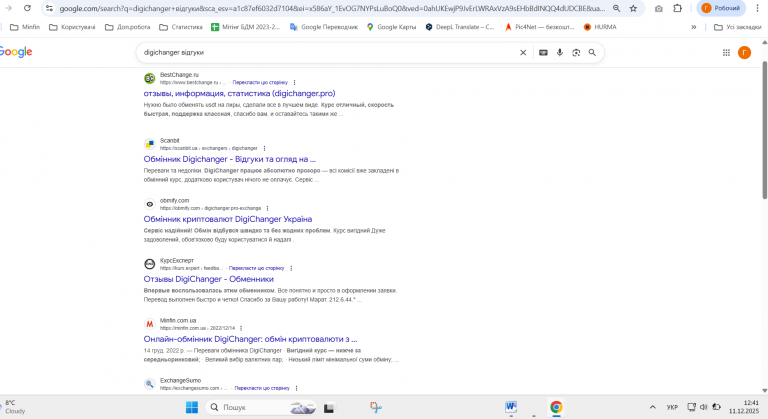This screenshot has width=768, height=419.
Task: Click the taskbar Пошук search box
Action: (x=261, y=407)
